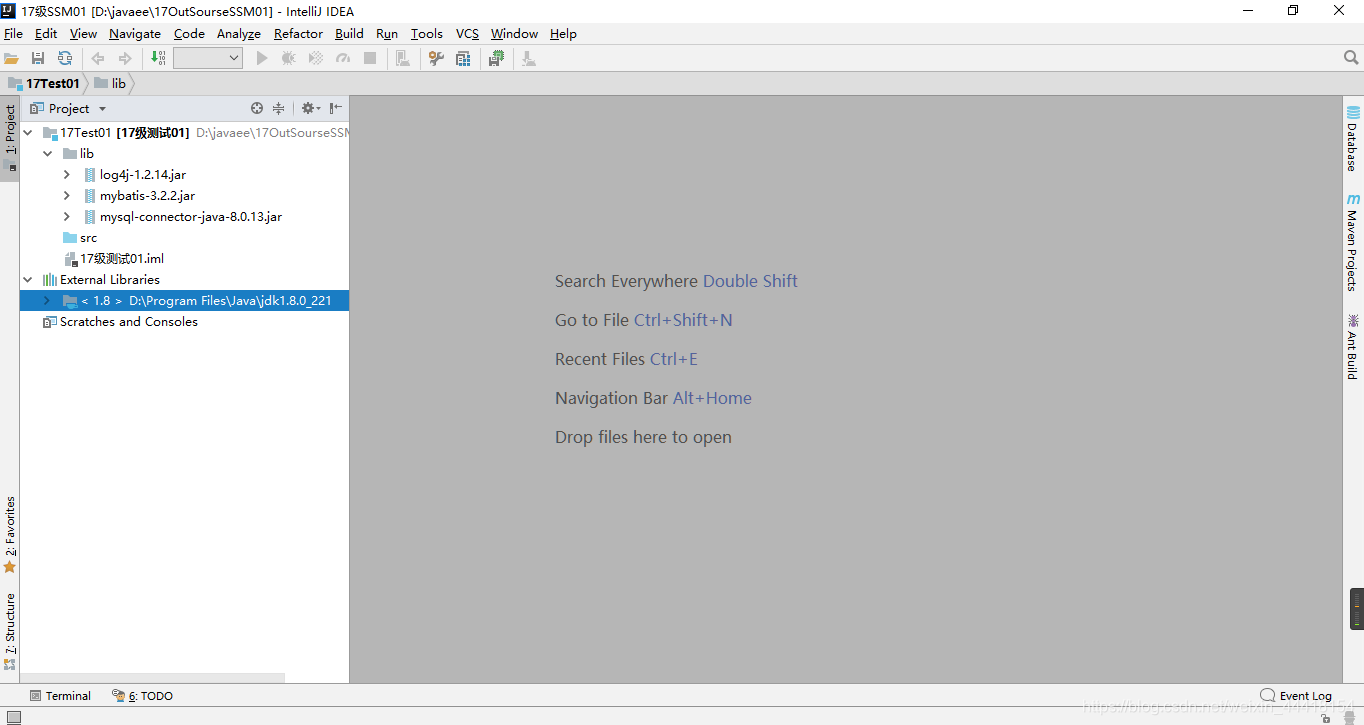Expand the JDK 1.8 library node

(x=47, y=301)
